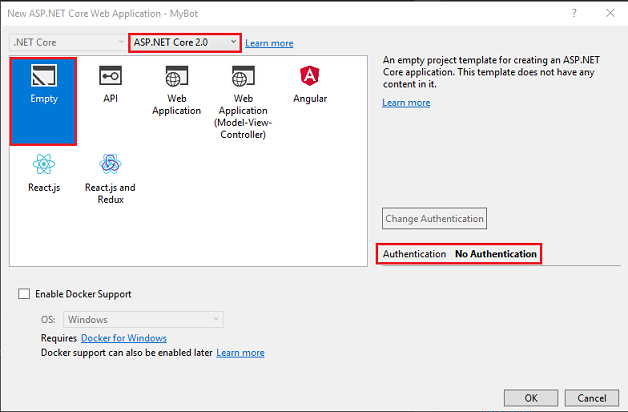
Task: Open the ASP.NET Core 2.0 version dropdown
Action: coord(185,42)
